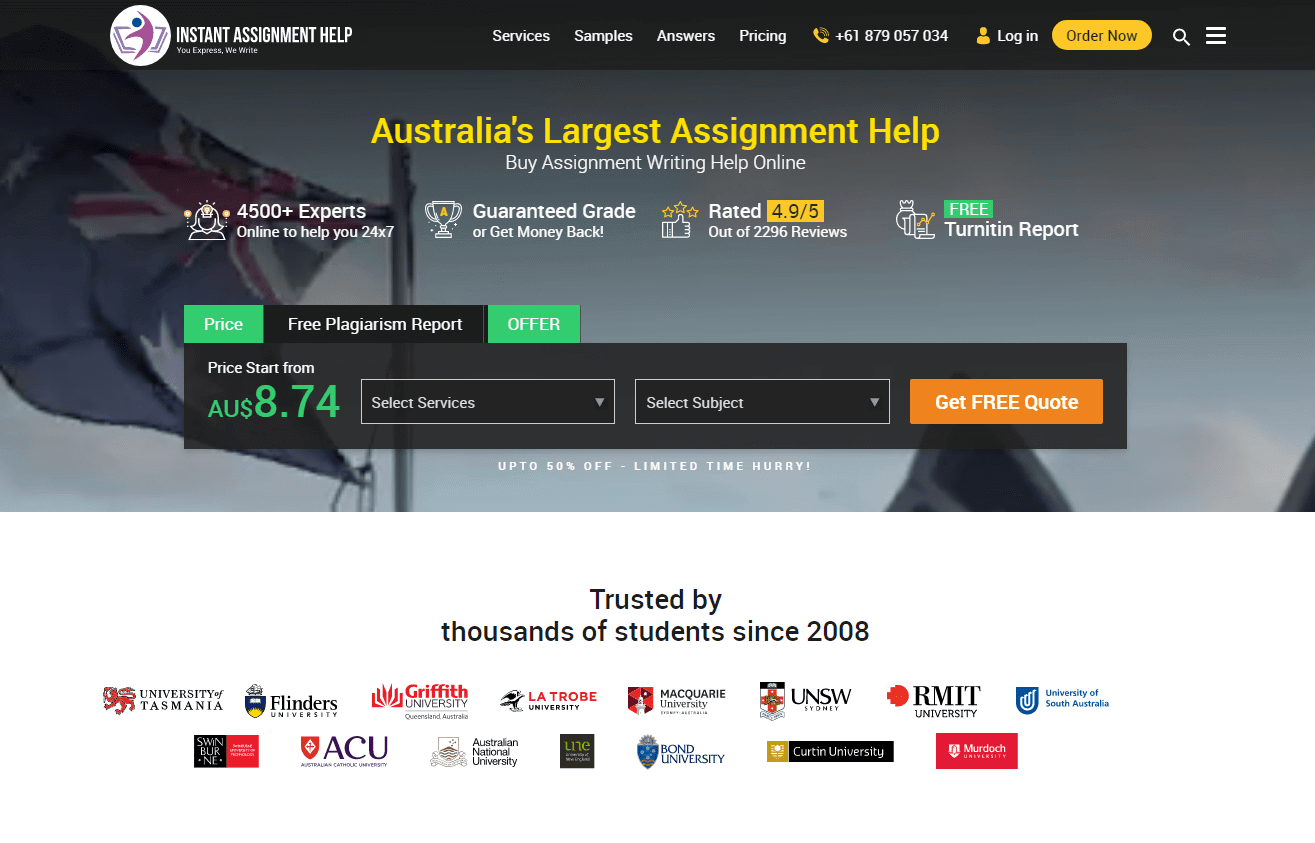Switch to the OFFER tab
The width and height of the screenshot is (1315, 843).
[534, 324]
